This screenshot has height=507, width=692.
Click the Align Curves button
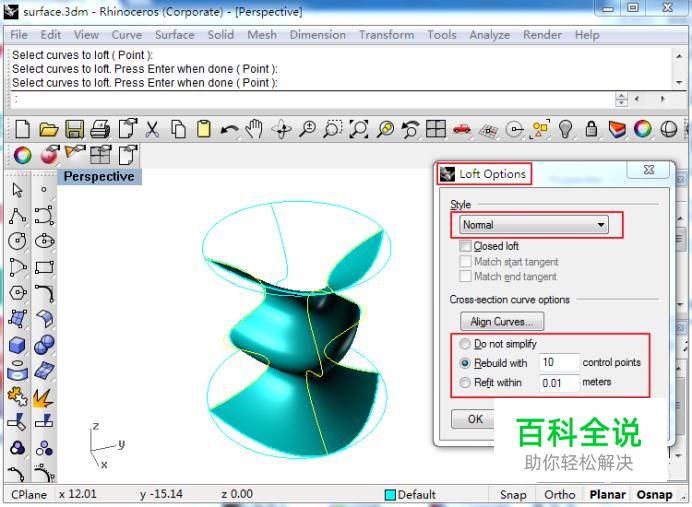click(502, 321)
